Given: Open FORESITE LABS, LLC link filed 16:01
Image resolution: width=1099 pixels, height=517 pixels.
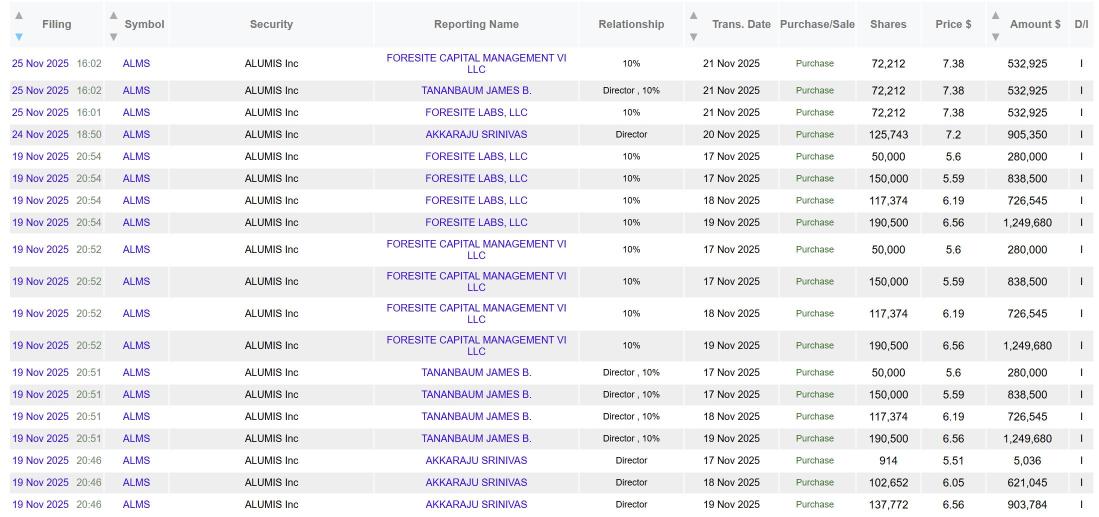Looking at the screenshot, I should 477,112.
